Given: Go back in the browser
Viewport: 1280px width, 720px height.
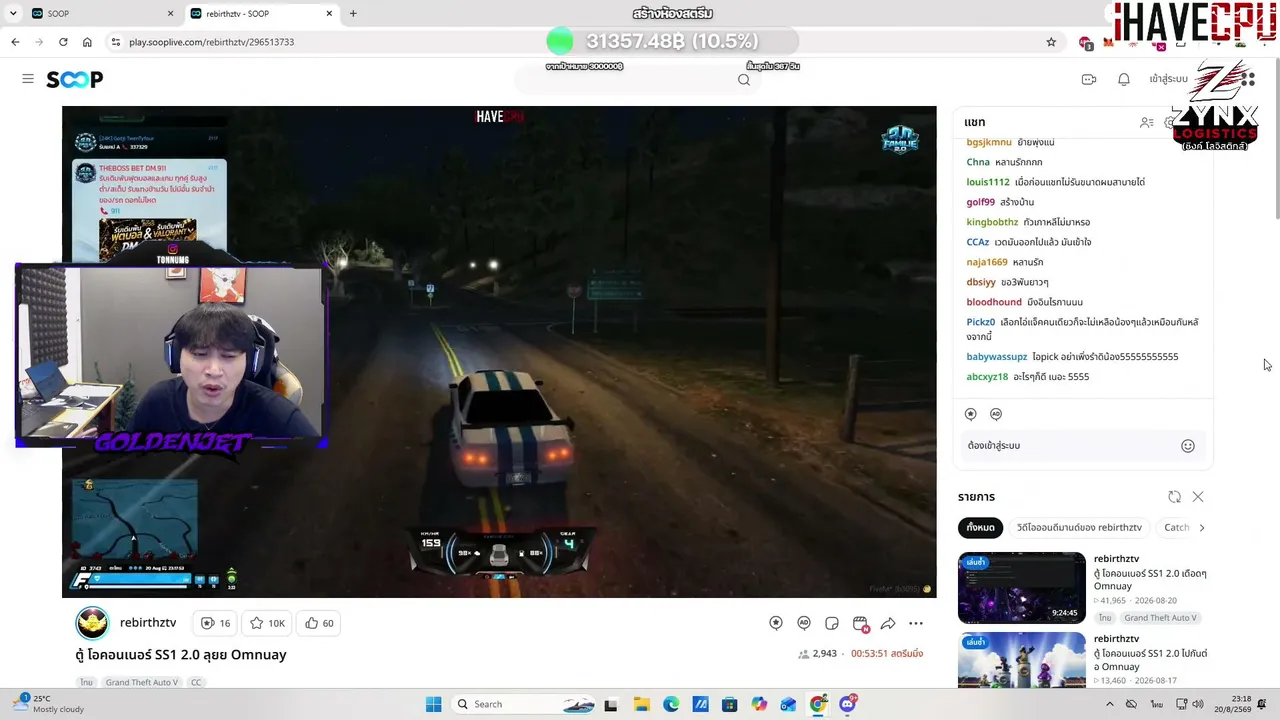Looking at the screenshot, I should 15,42.
